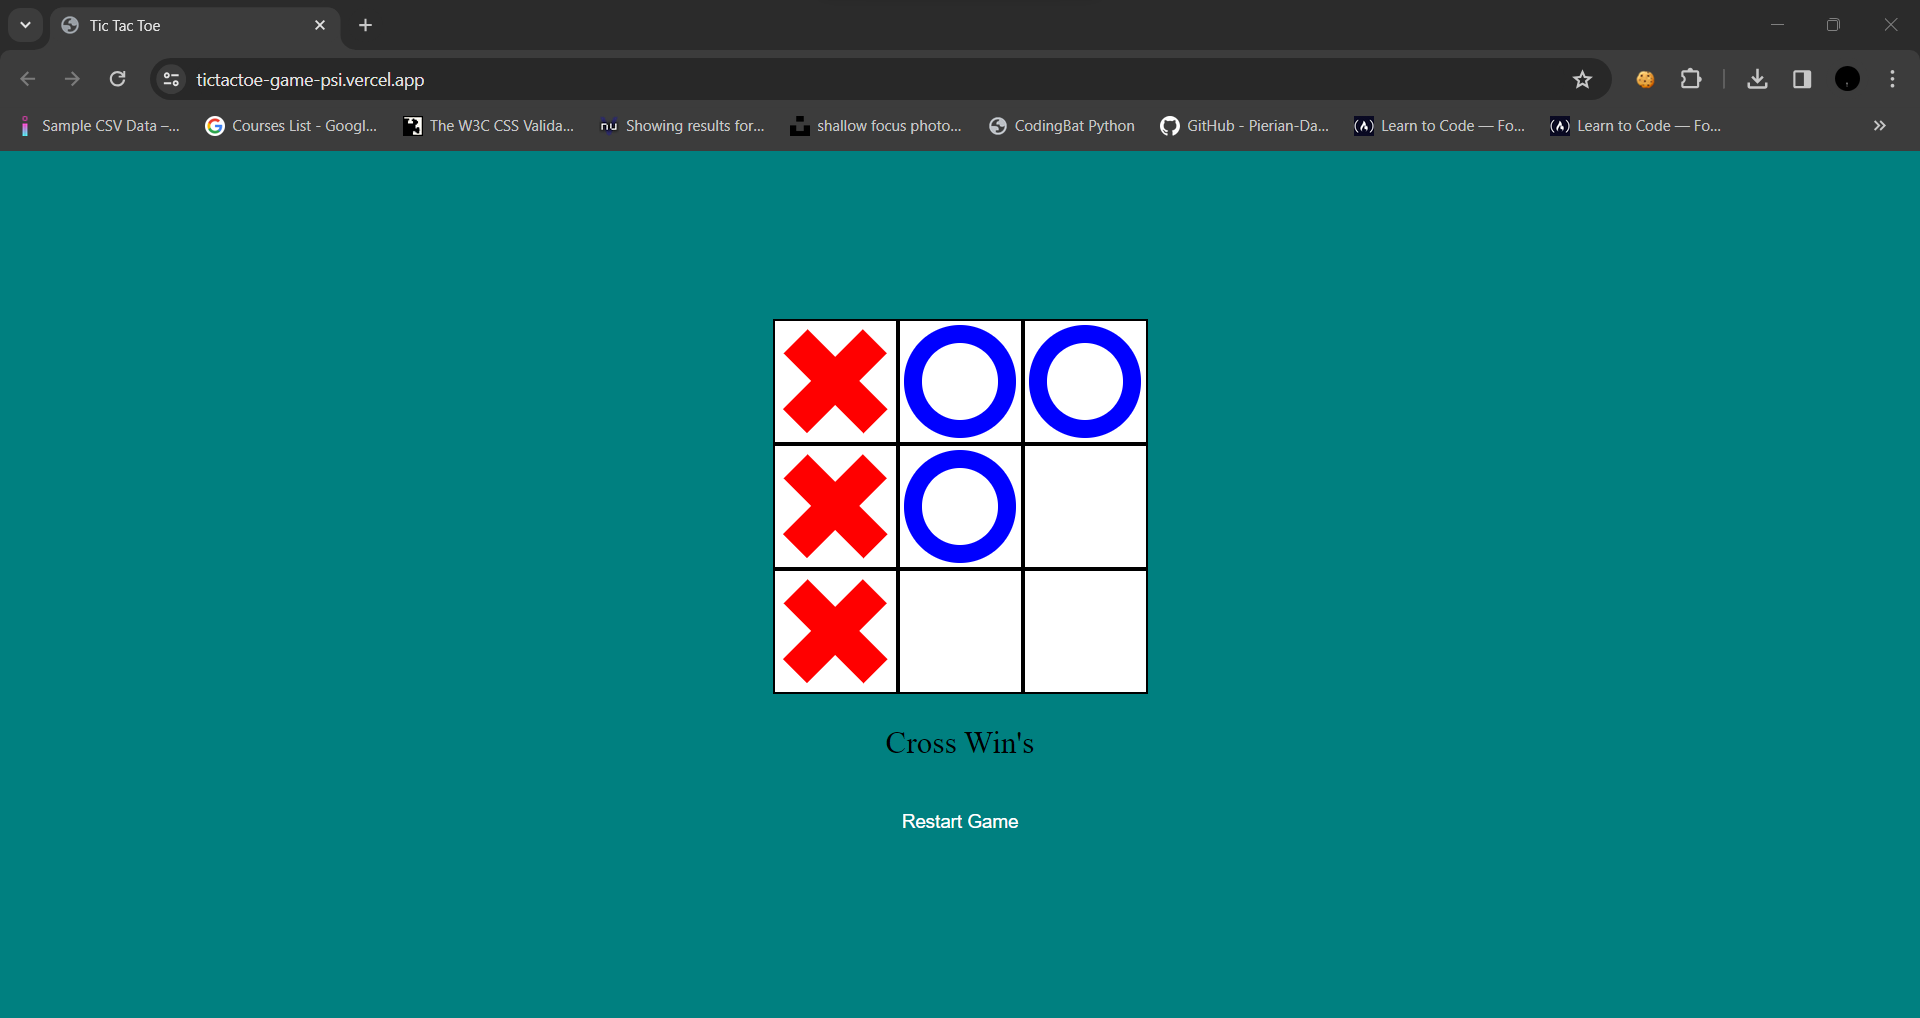
Task: Click the top-right circle cell
Action: click(1085, 381)
